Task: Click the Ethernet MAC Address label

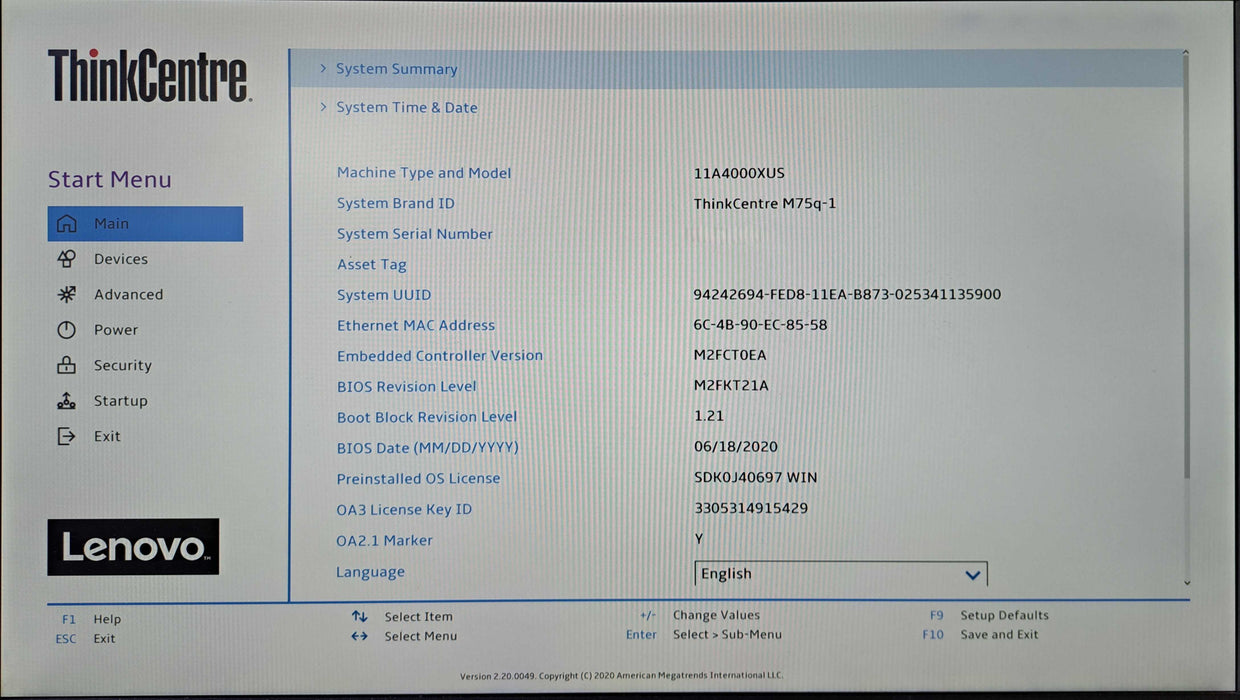Action: 416,325
